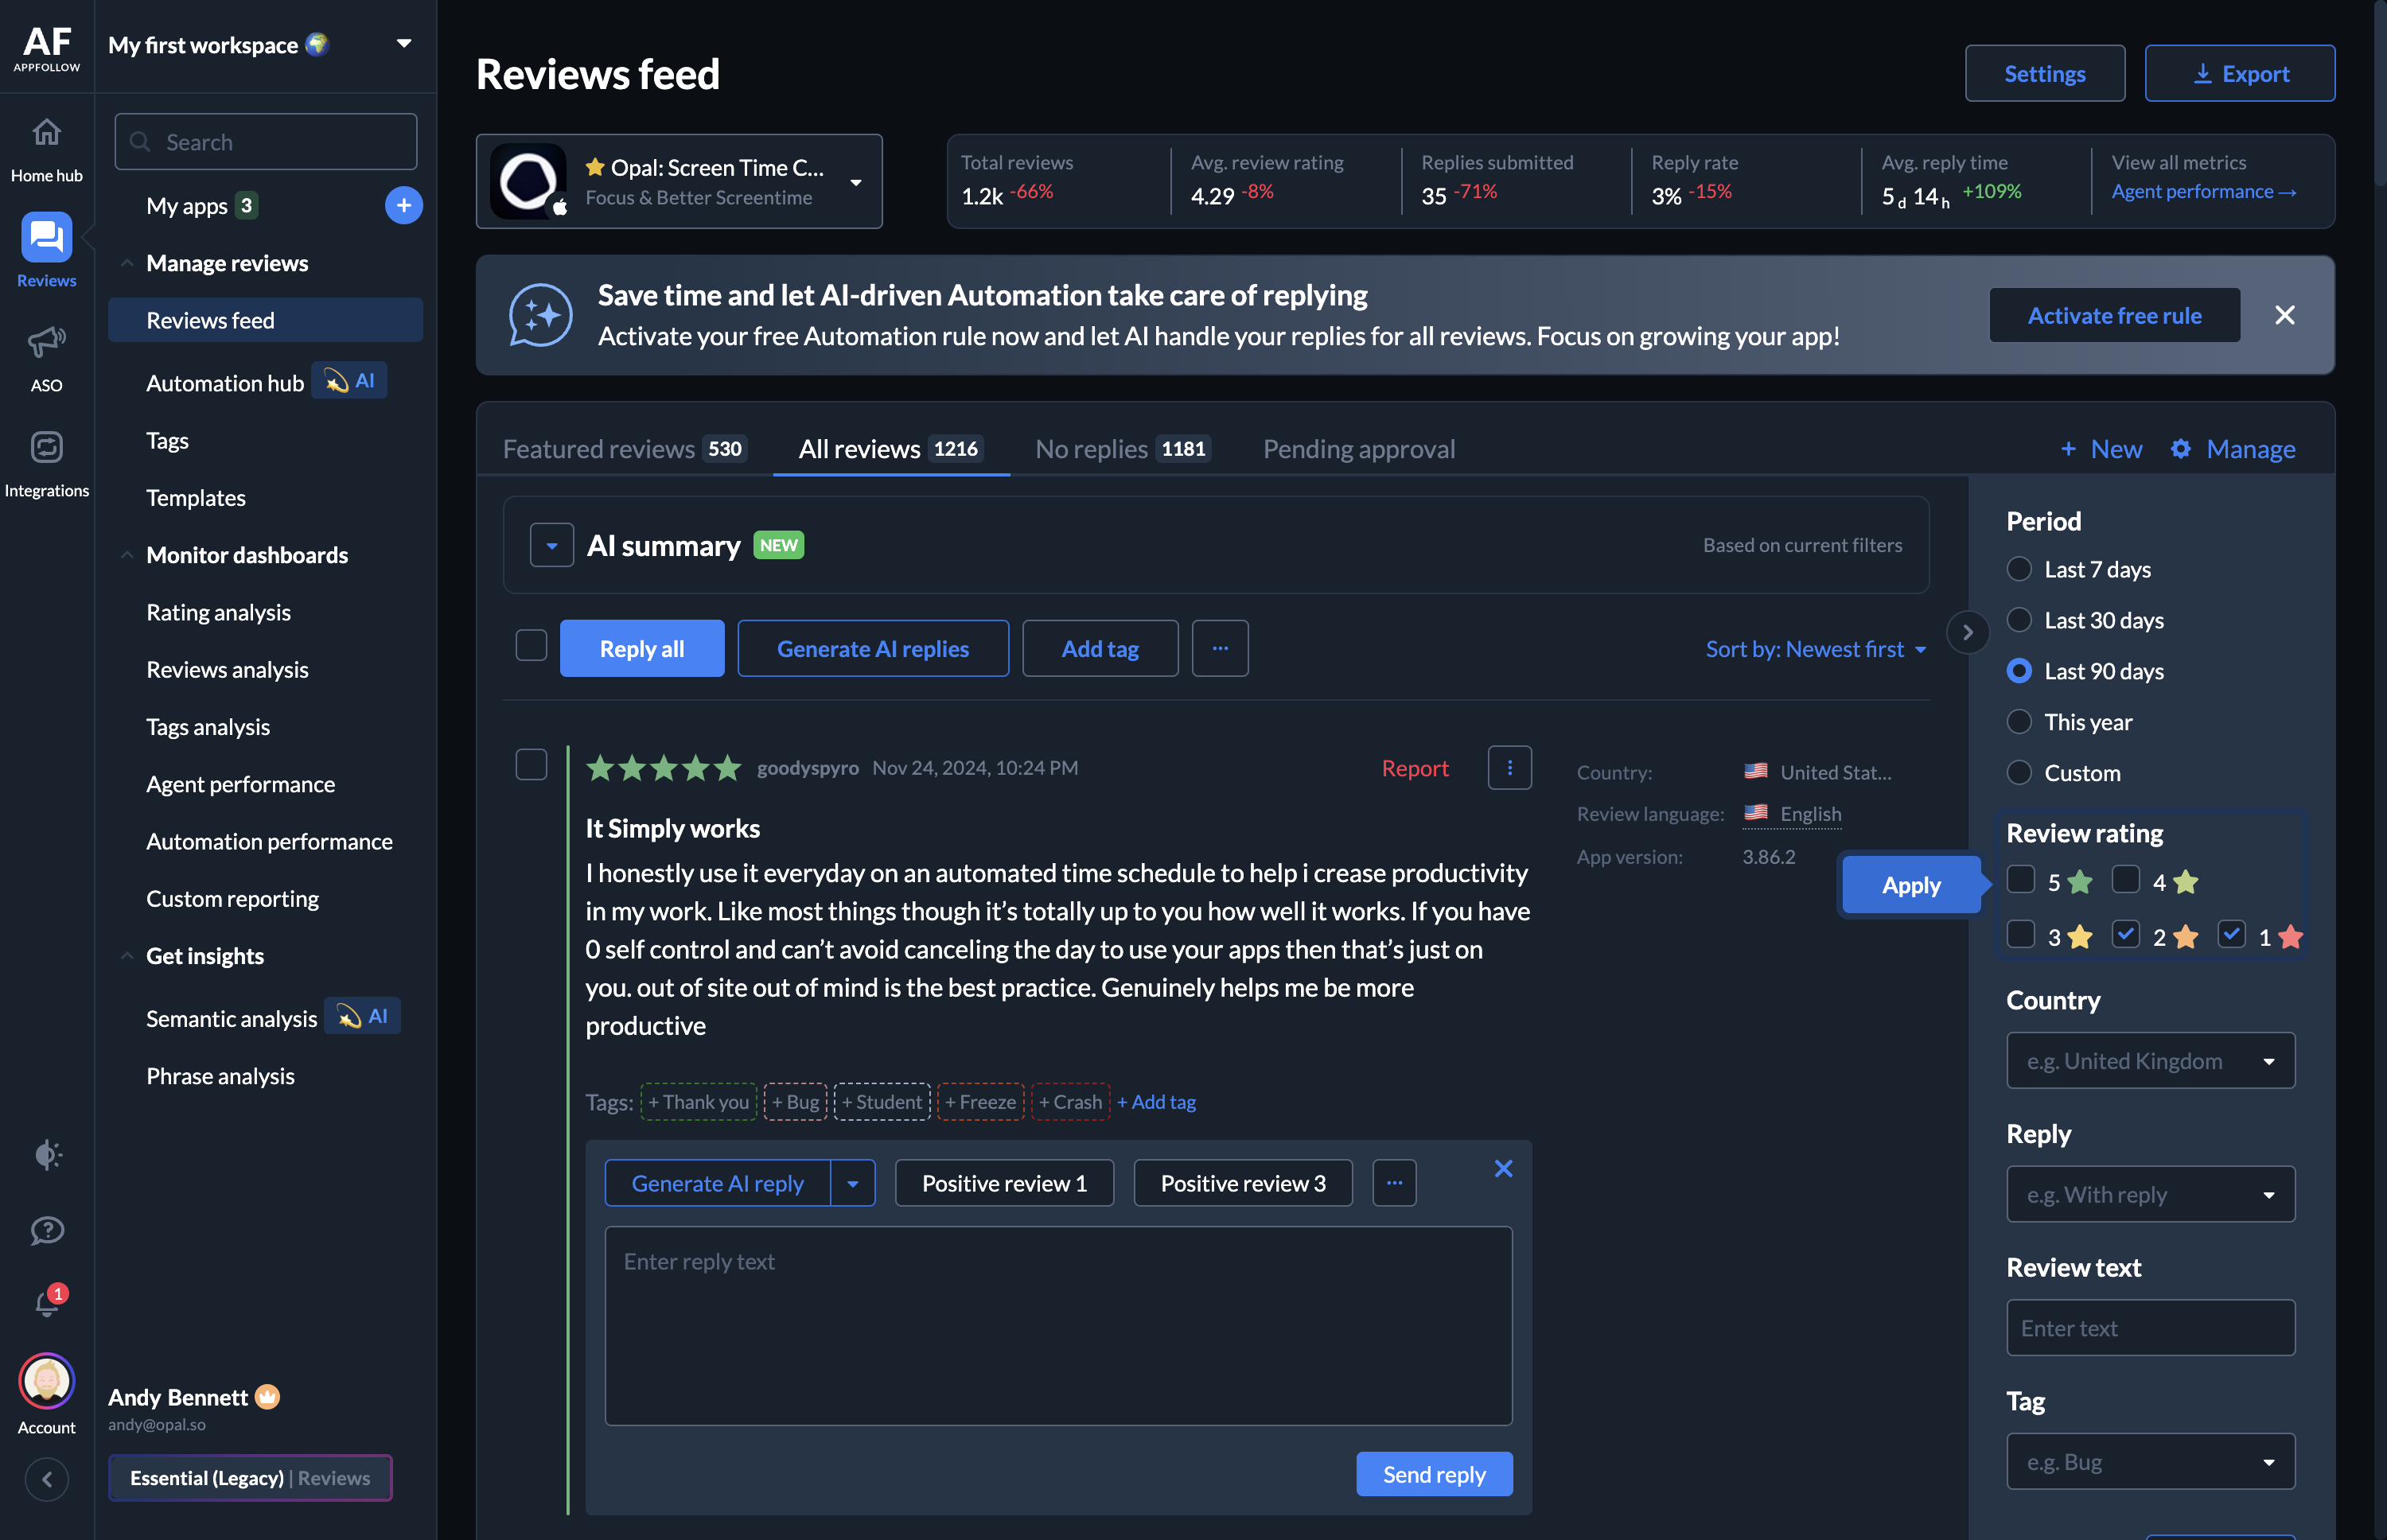2387x1540 pixels.
Task: Open the Account avatar
Action: pyautogui.click(x=46, y=1381)
